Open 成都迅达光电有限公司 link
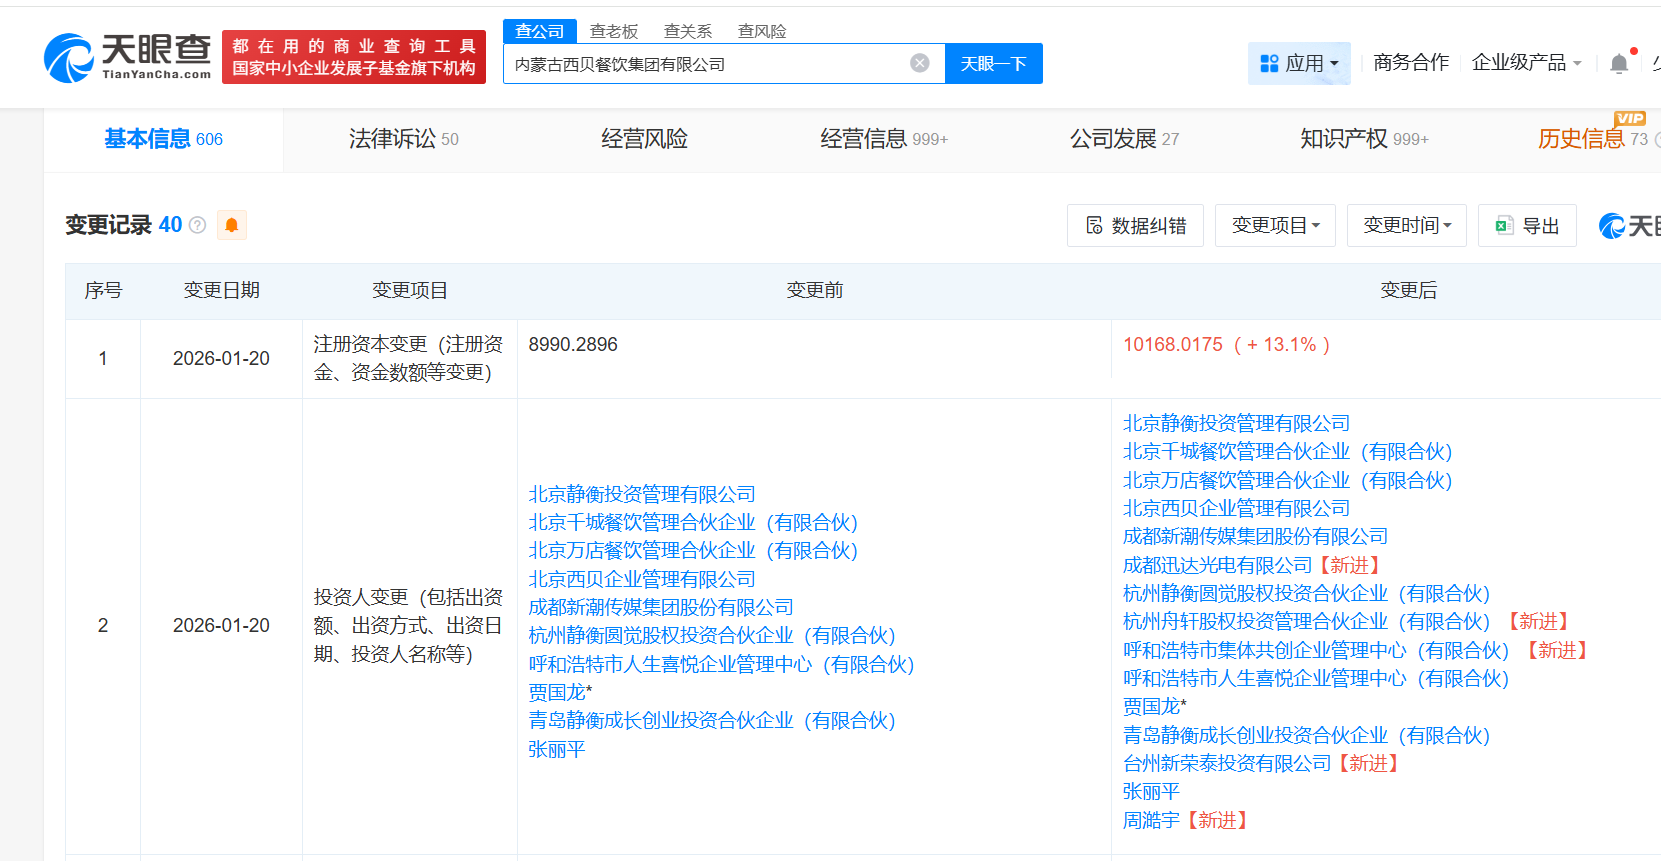Image resolution: width=1661 pixels, height=861 pixels. pos(1216,565)
